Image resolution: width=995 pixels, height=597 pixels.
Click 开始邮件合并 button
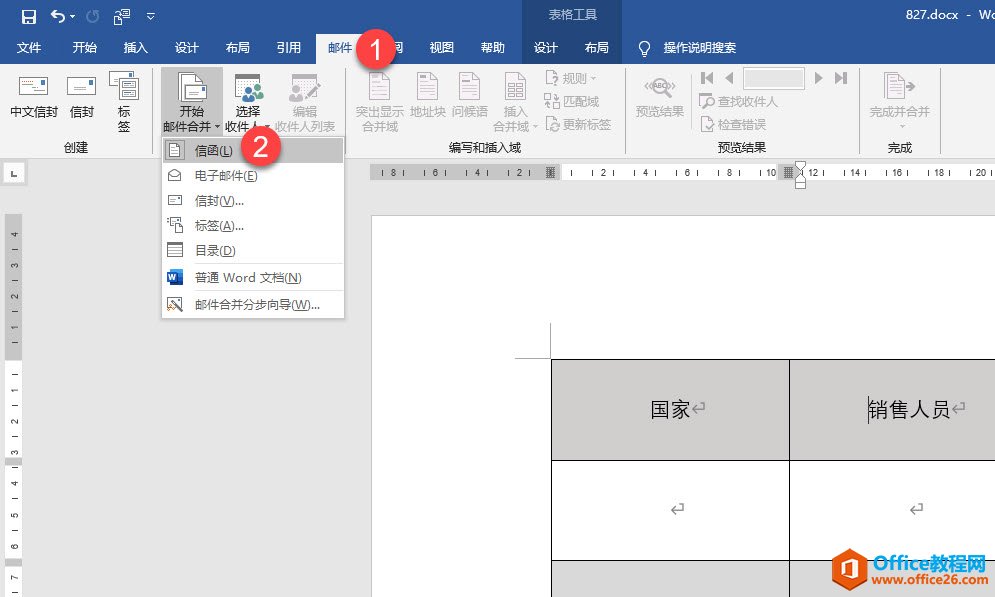coord(192,101)
